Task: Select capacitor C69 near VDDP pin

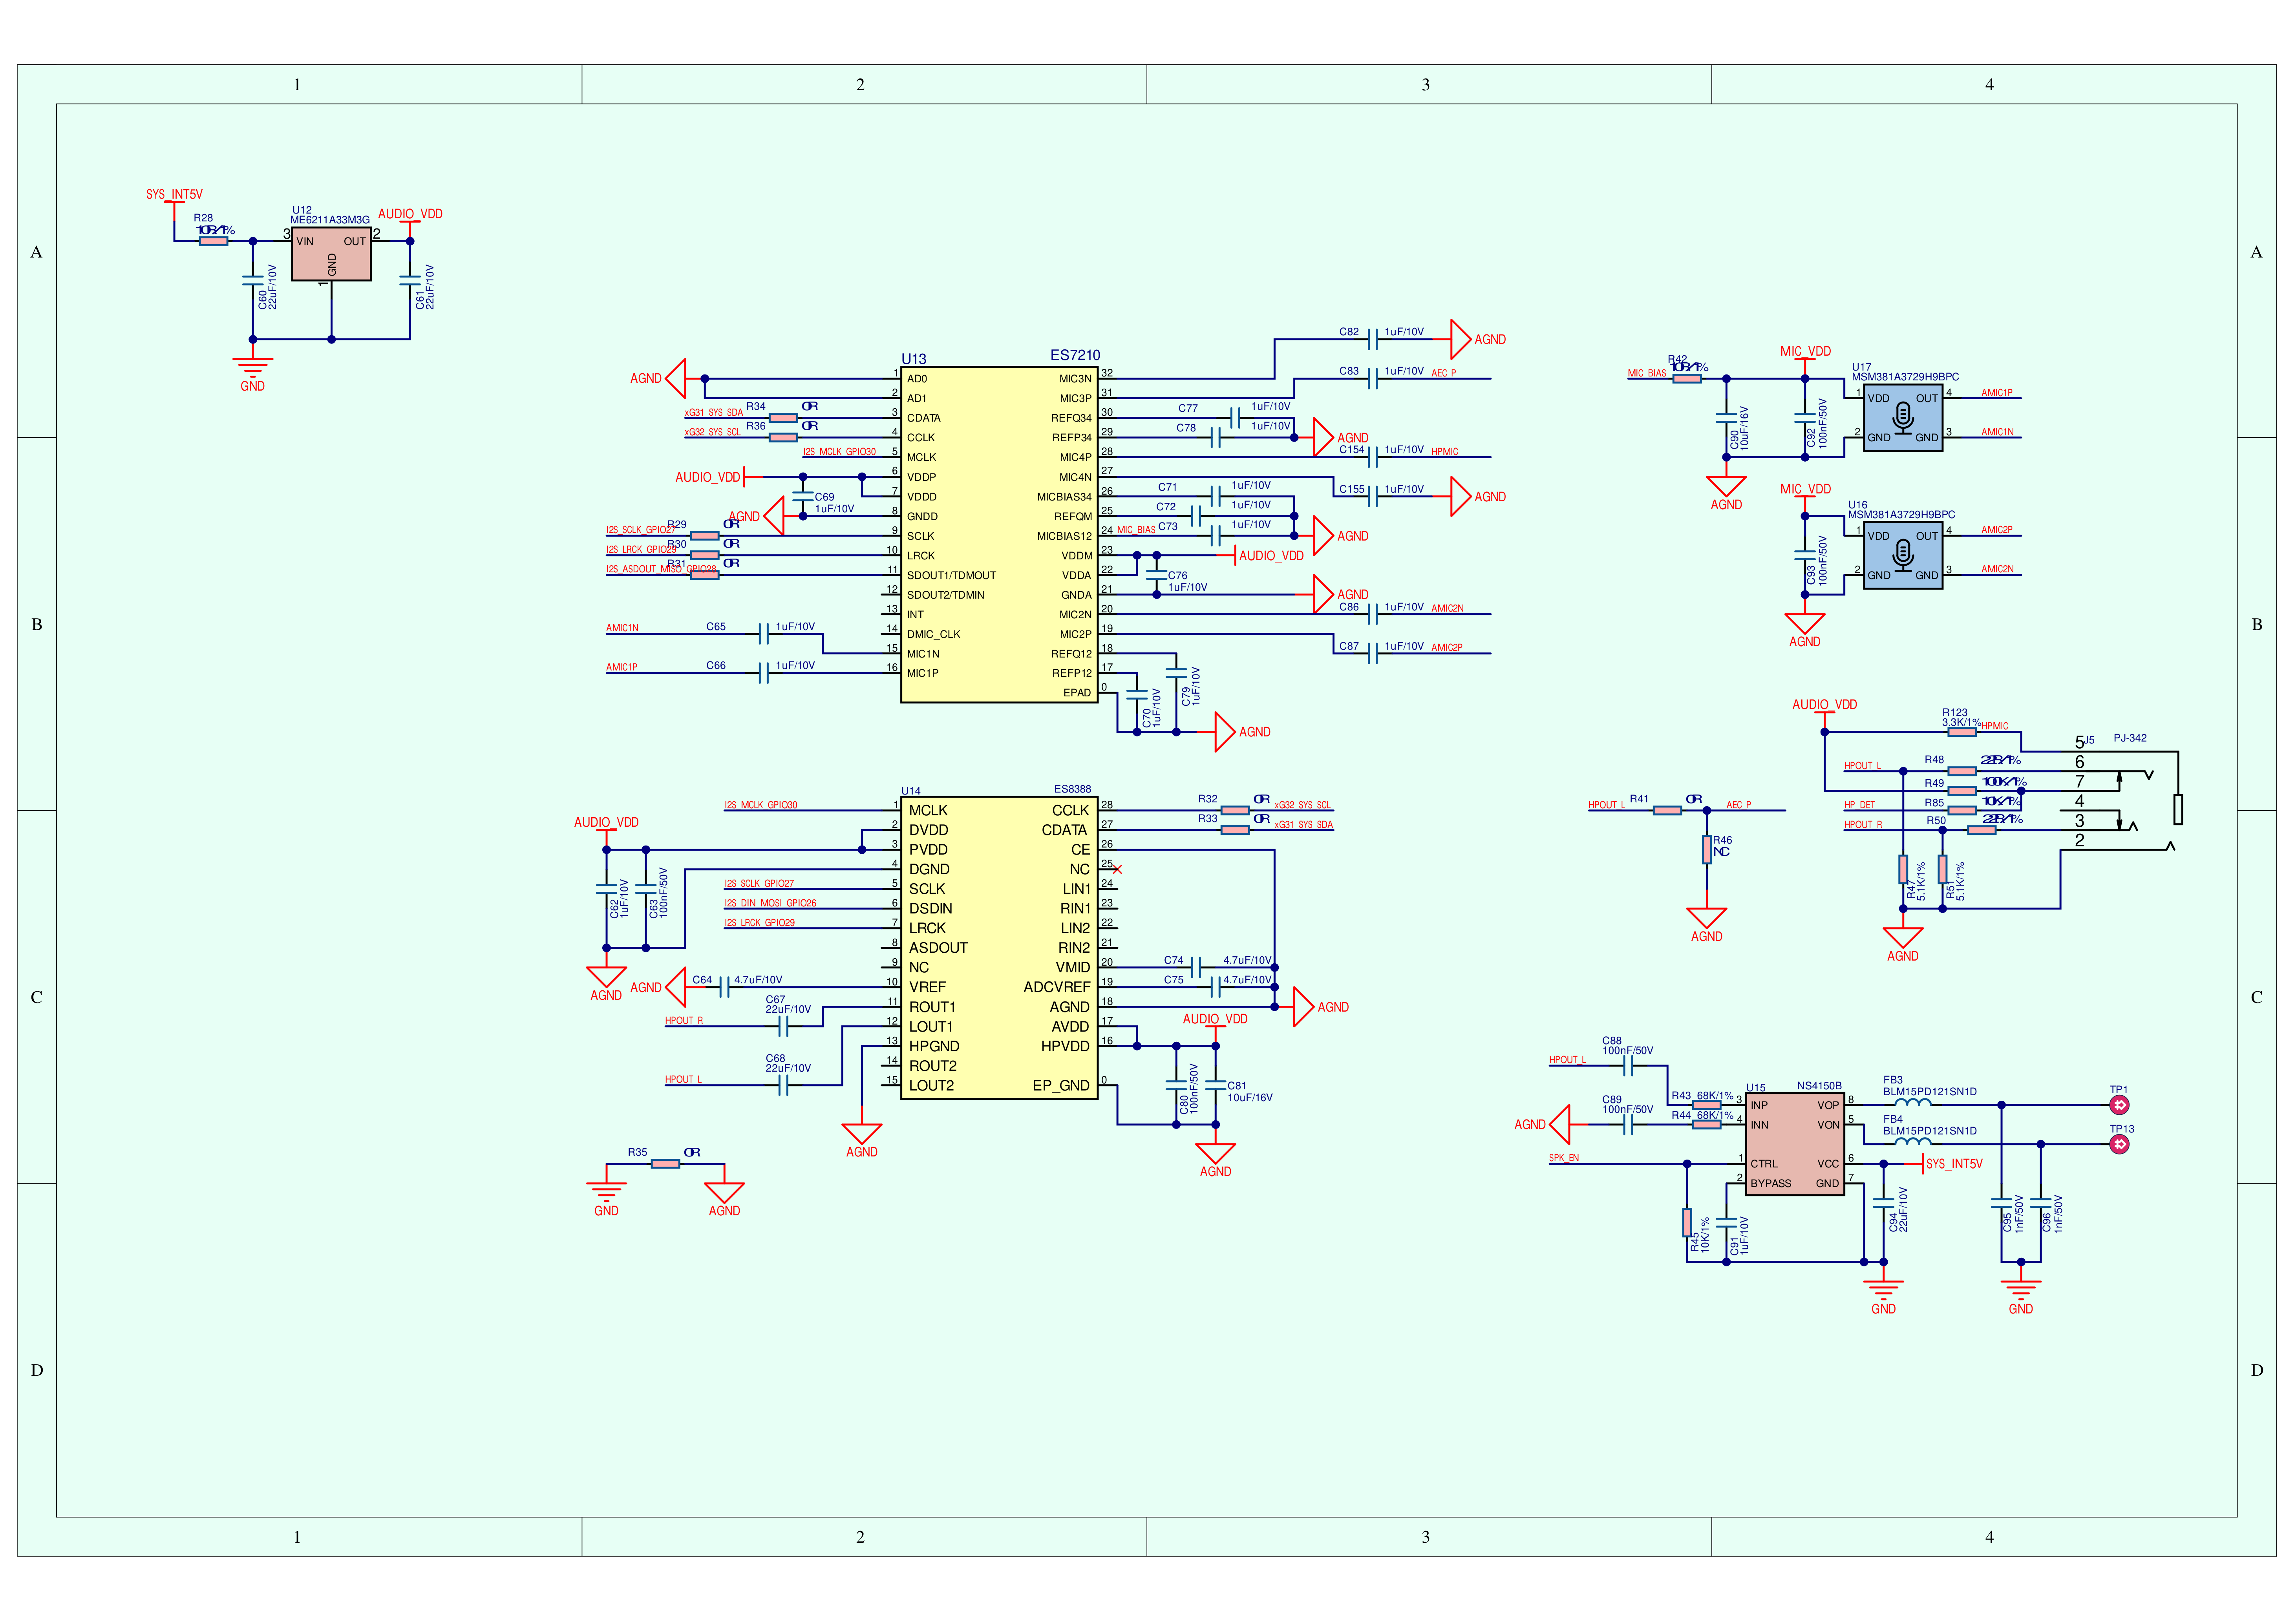Action: click(x=803, y=496)
